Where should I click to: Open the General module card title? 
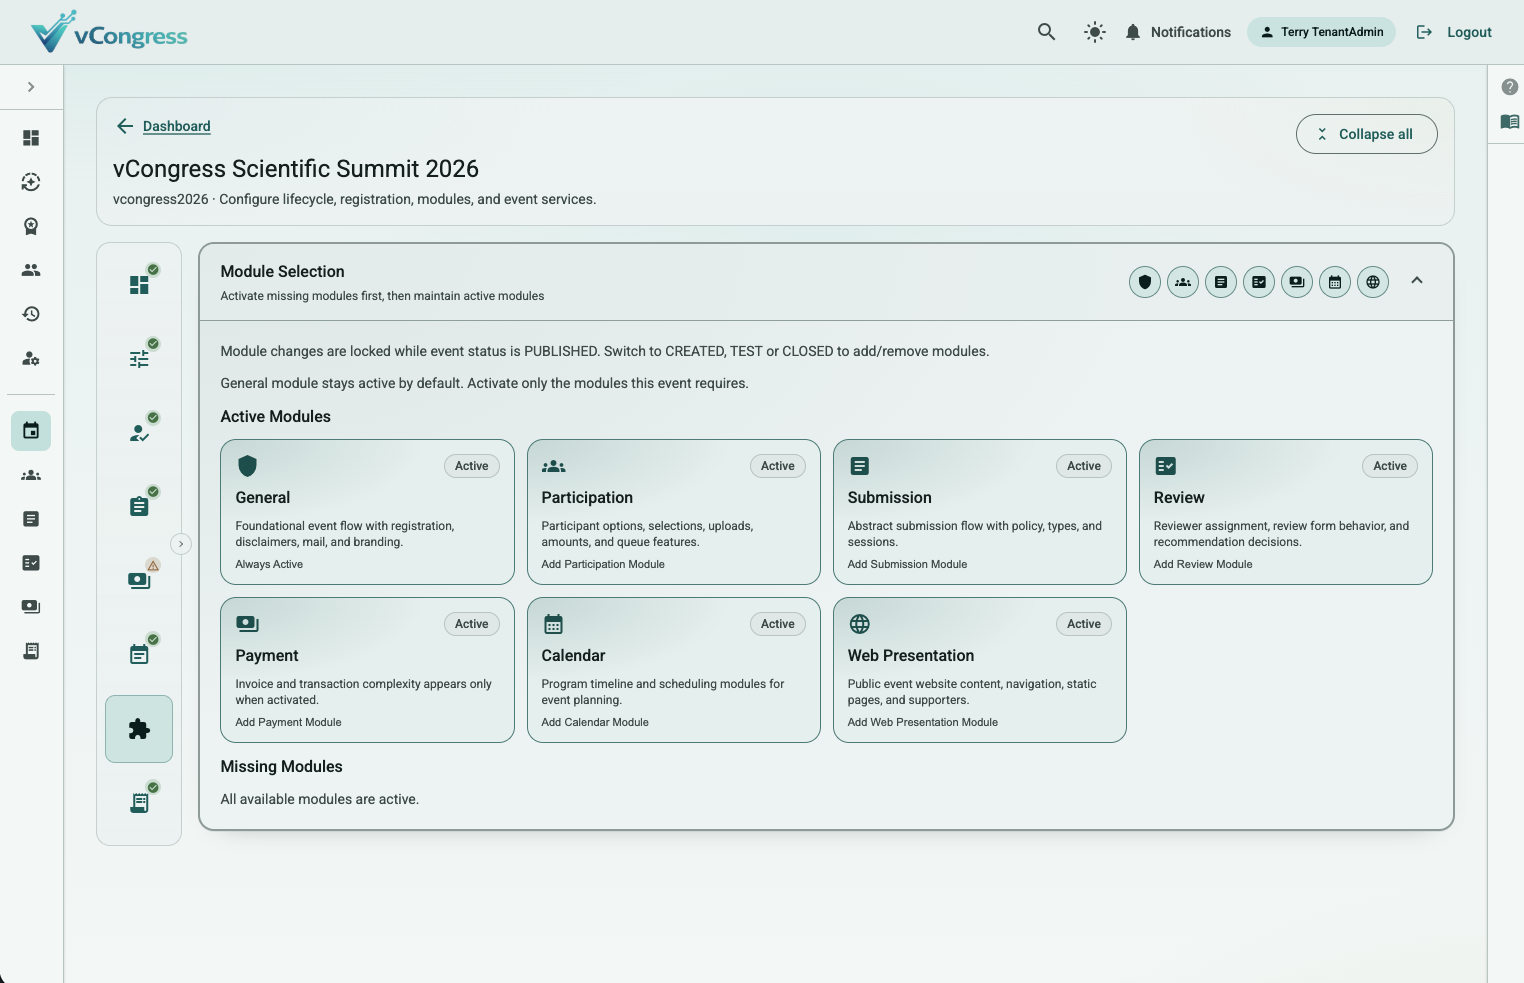click(x=263, y=498)
